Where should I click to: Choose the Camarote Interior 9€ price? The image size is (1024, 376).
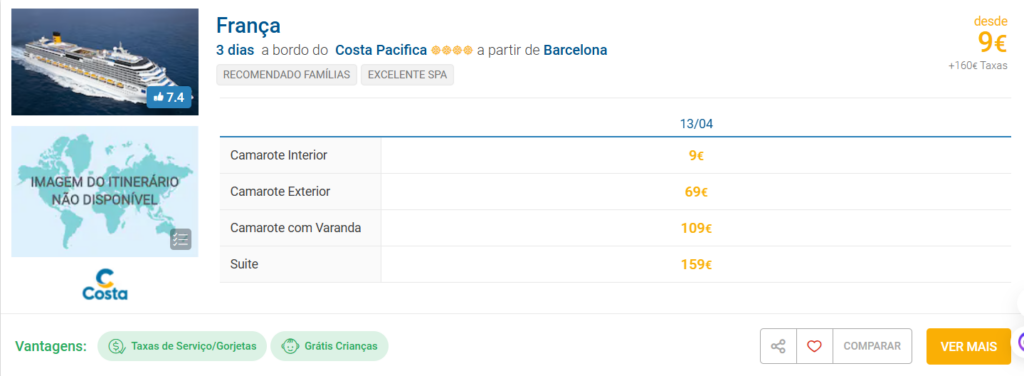point(696,155)
